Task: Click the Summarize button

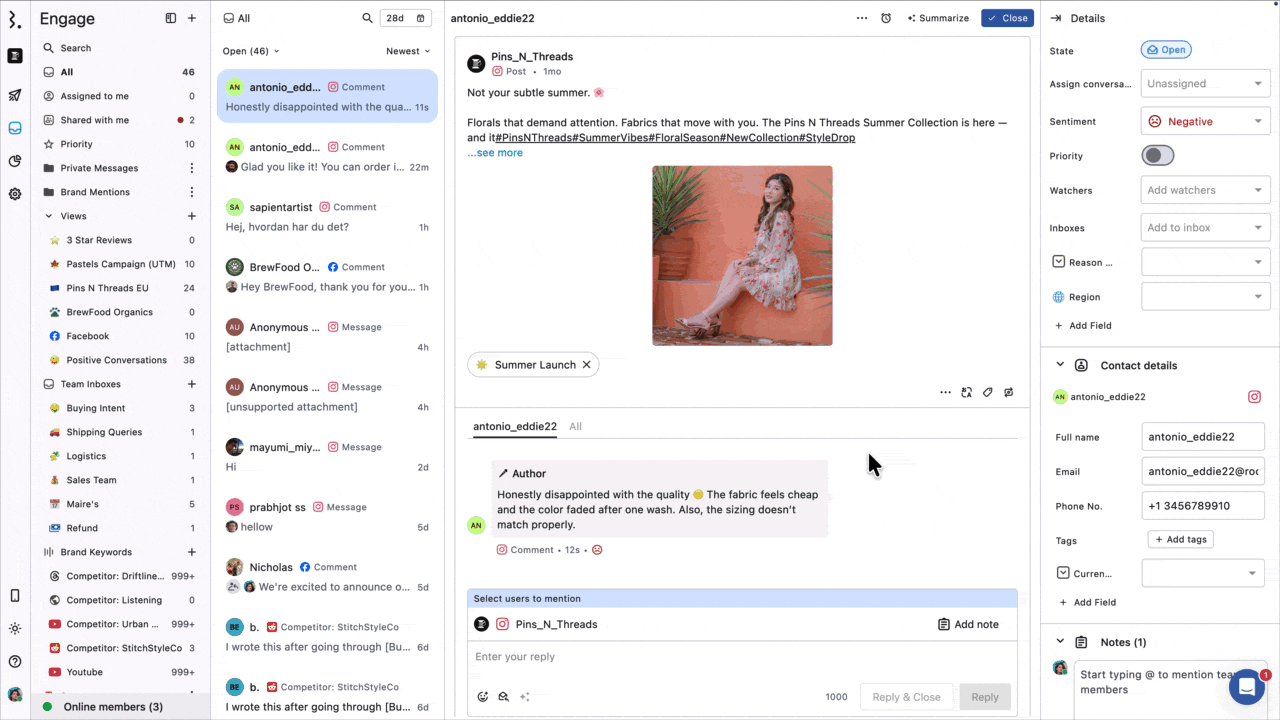Action: (x=938, y=18)
